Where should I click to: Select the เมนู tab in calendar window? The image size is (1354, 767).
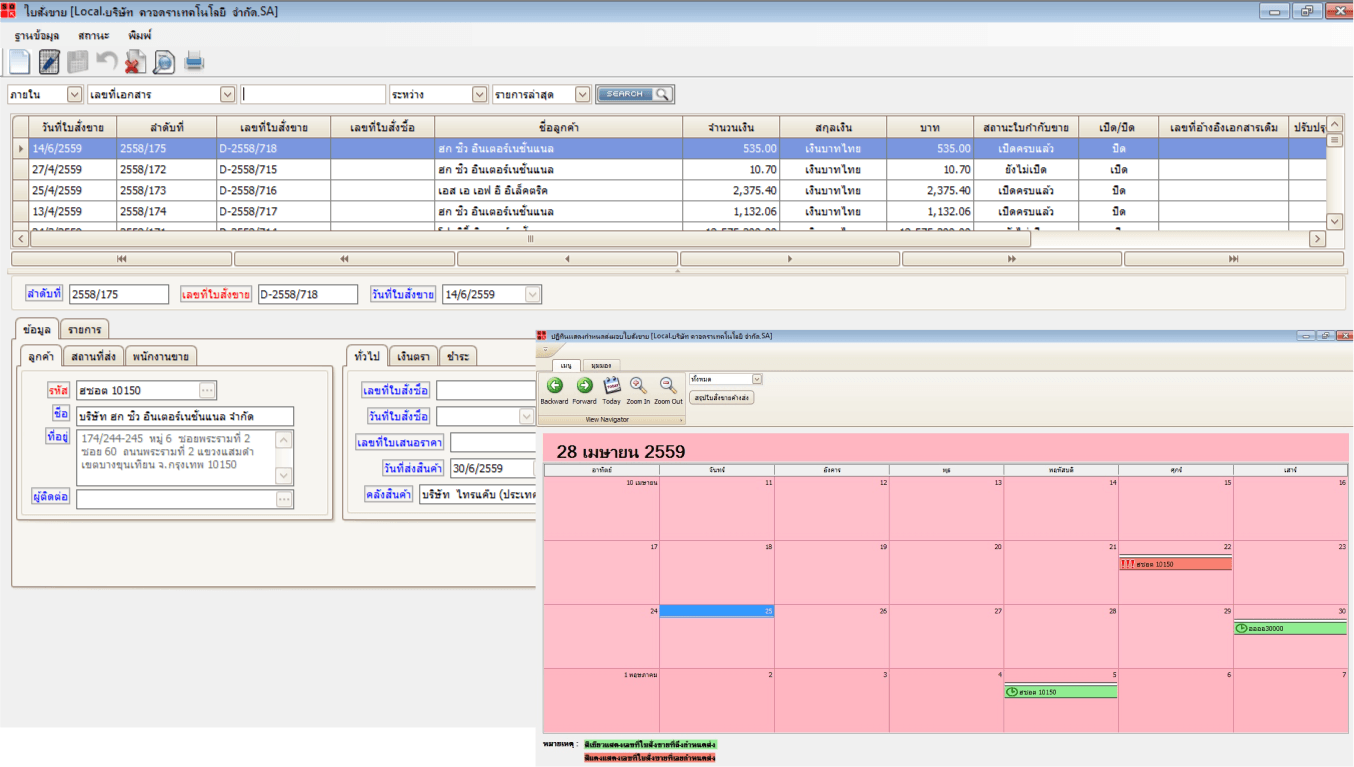[x=565, y=366]
